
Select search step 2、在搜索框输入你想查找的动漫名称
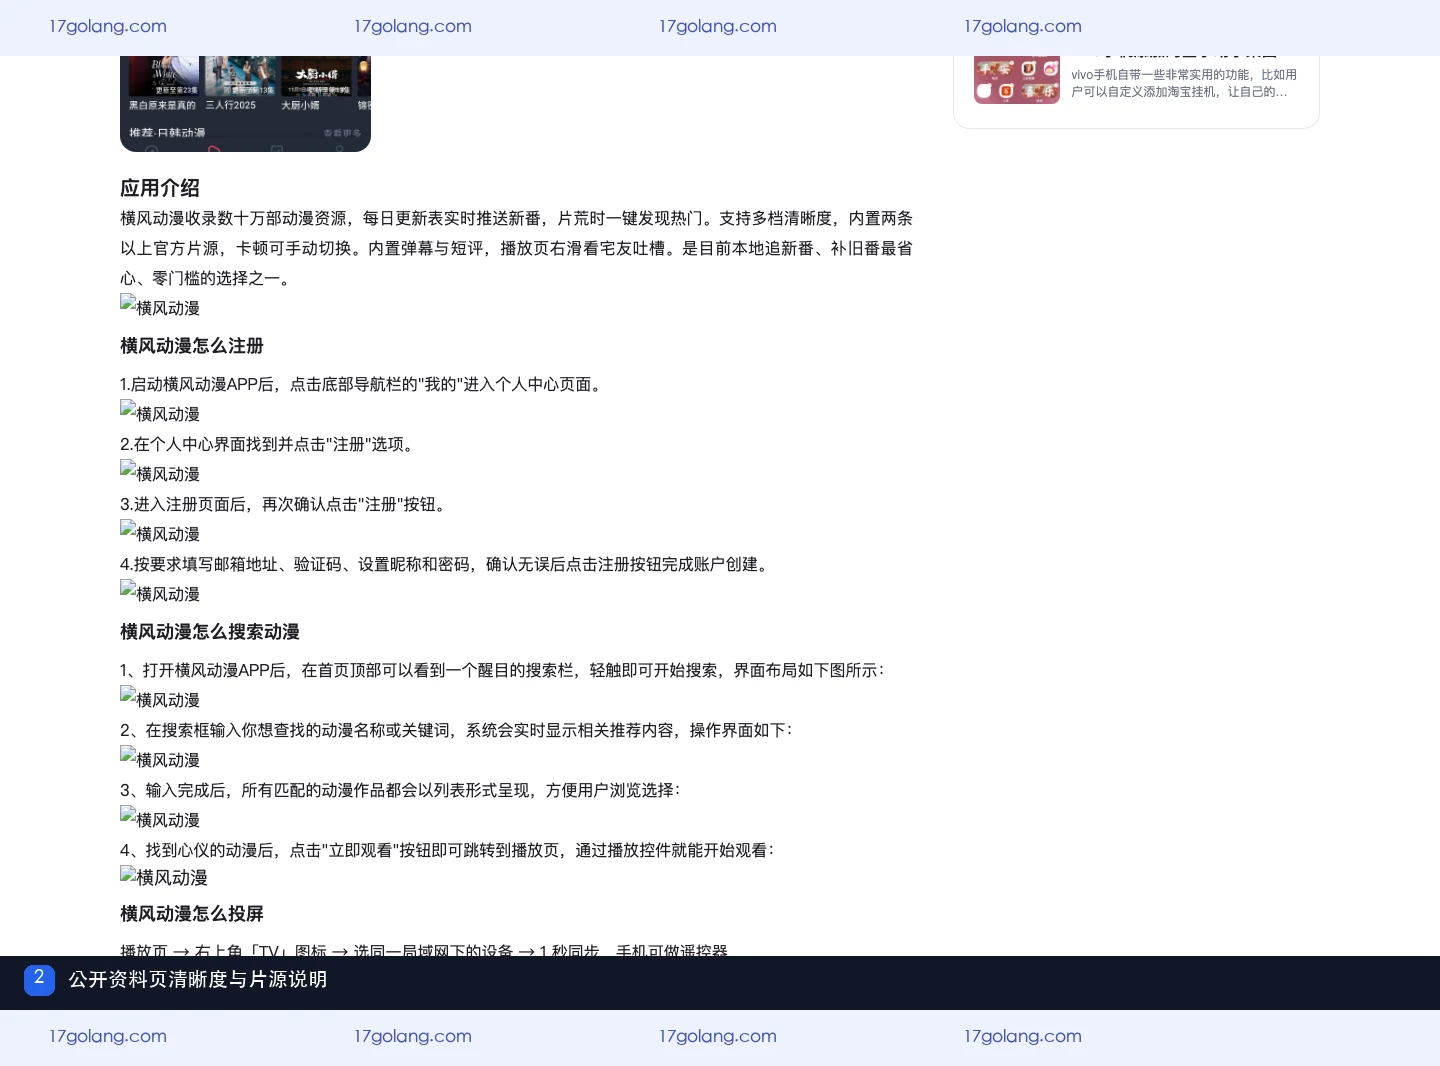[456, 730]
